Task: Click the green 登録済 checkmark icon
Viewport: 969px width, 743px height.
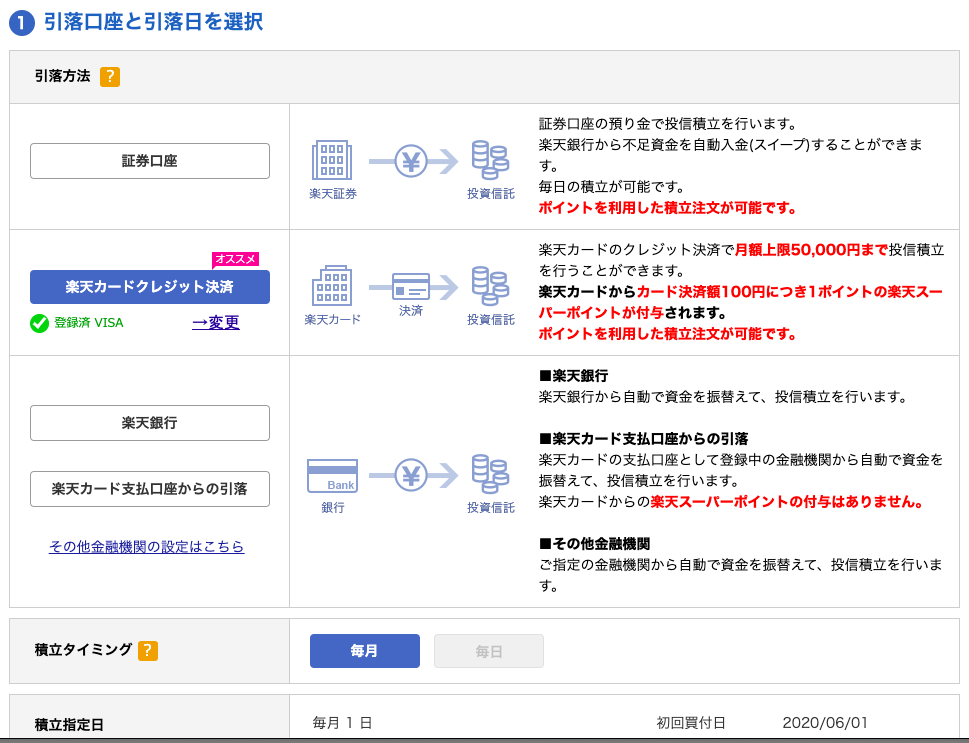Action: [x=40, y=323]
